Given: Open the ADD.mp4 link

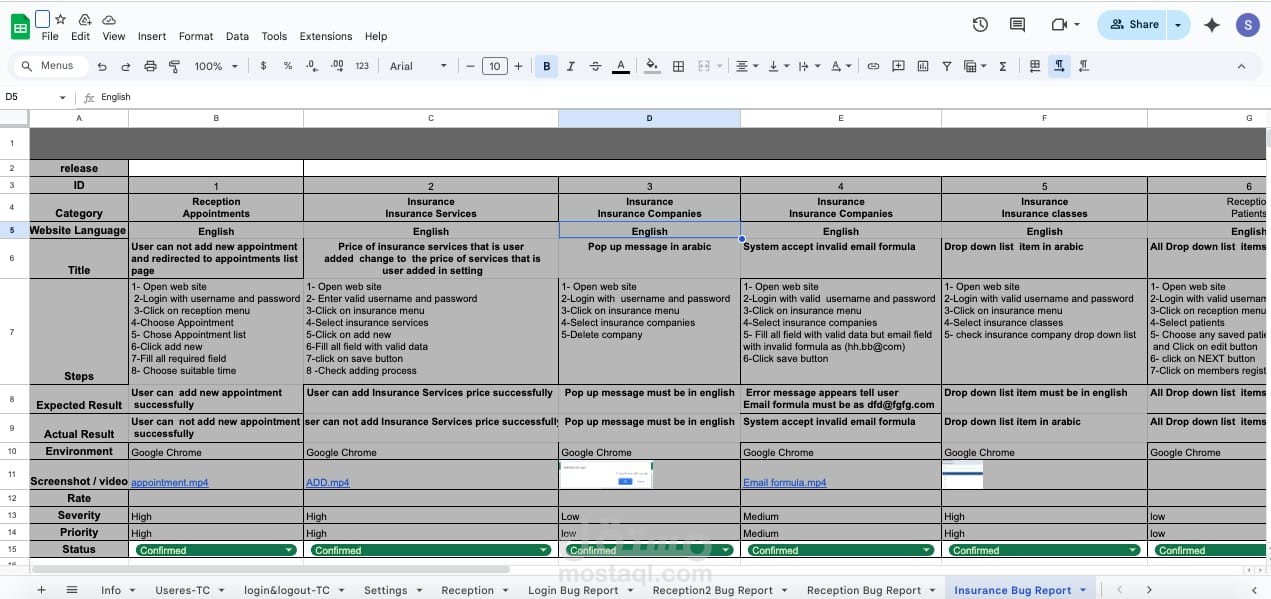Looking at the screenshot, I should coord(328,482).
